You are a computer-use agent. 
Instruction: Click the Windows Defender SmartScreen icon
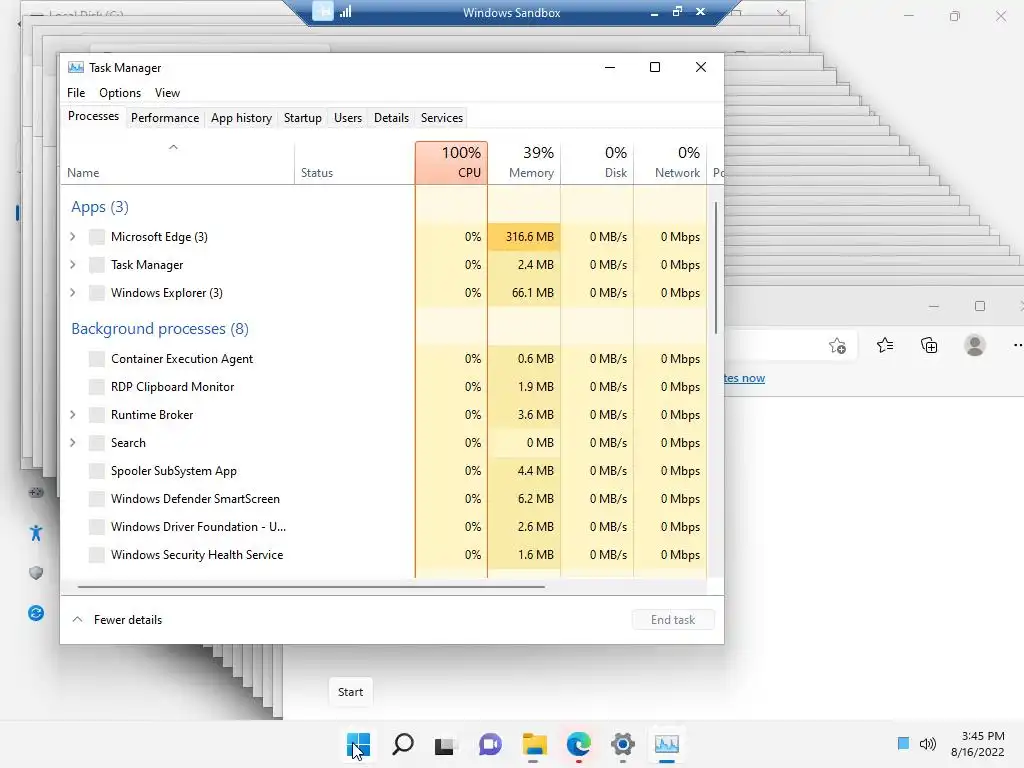pyautogui.click(x=97, y=500)
